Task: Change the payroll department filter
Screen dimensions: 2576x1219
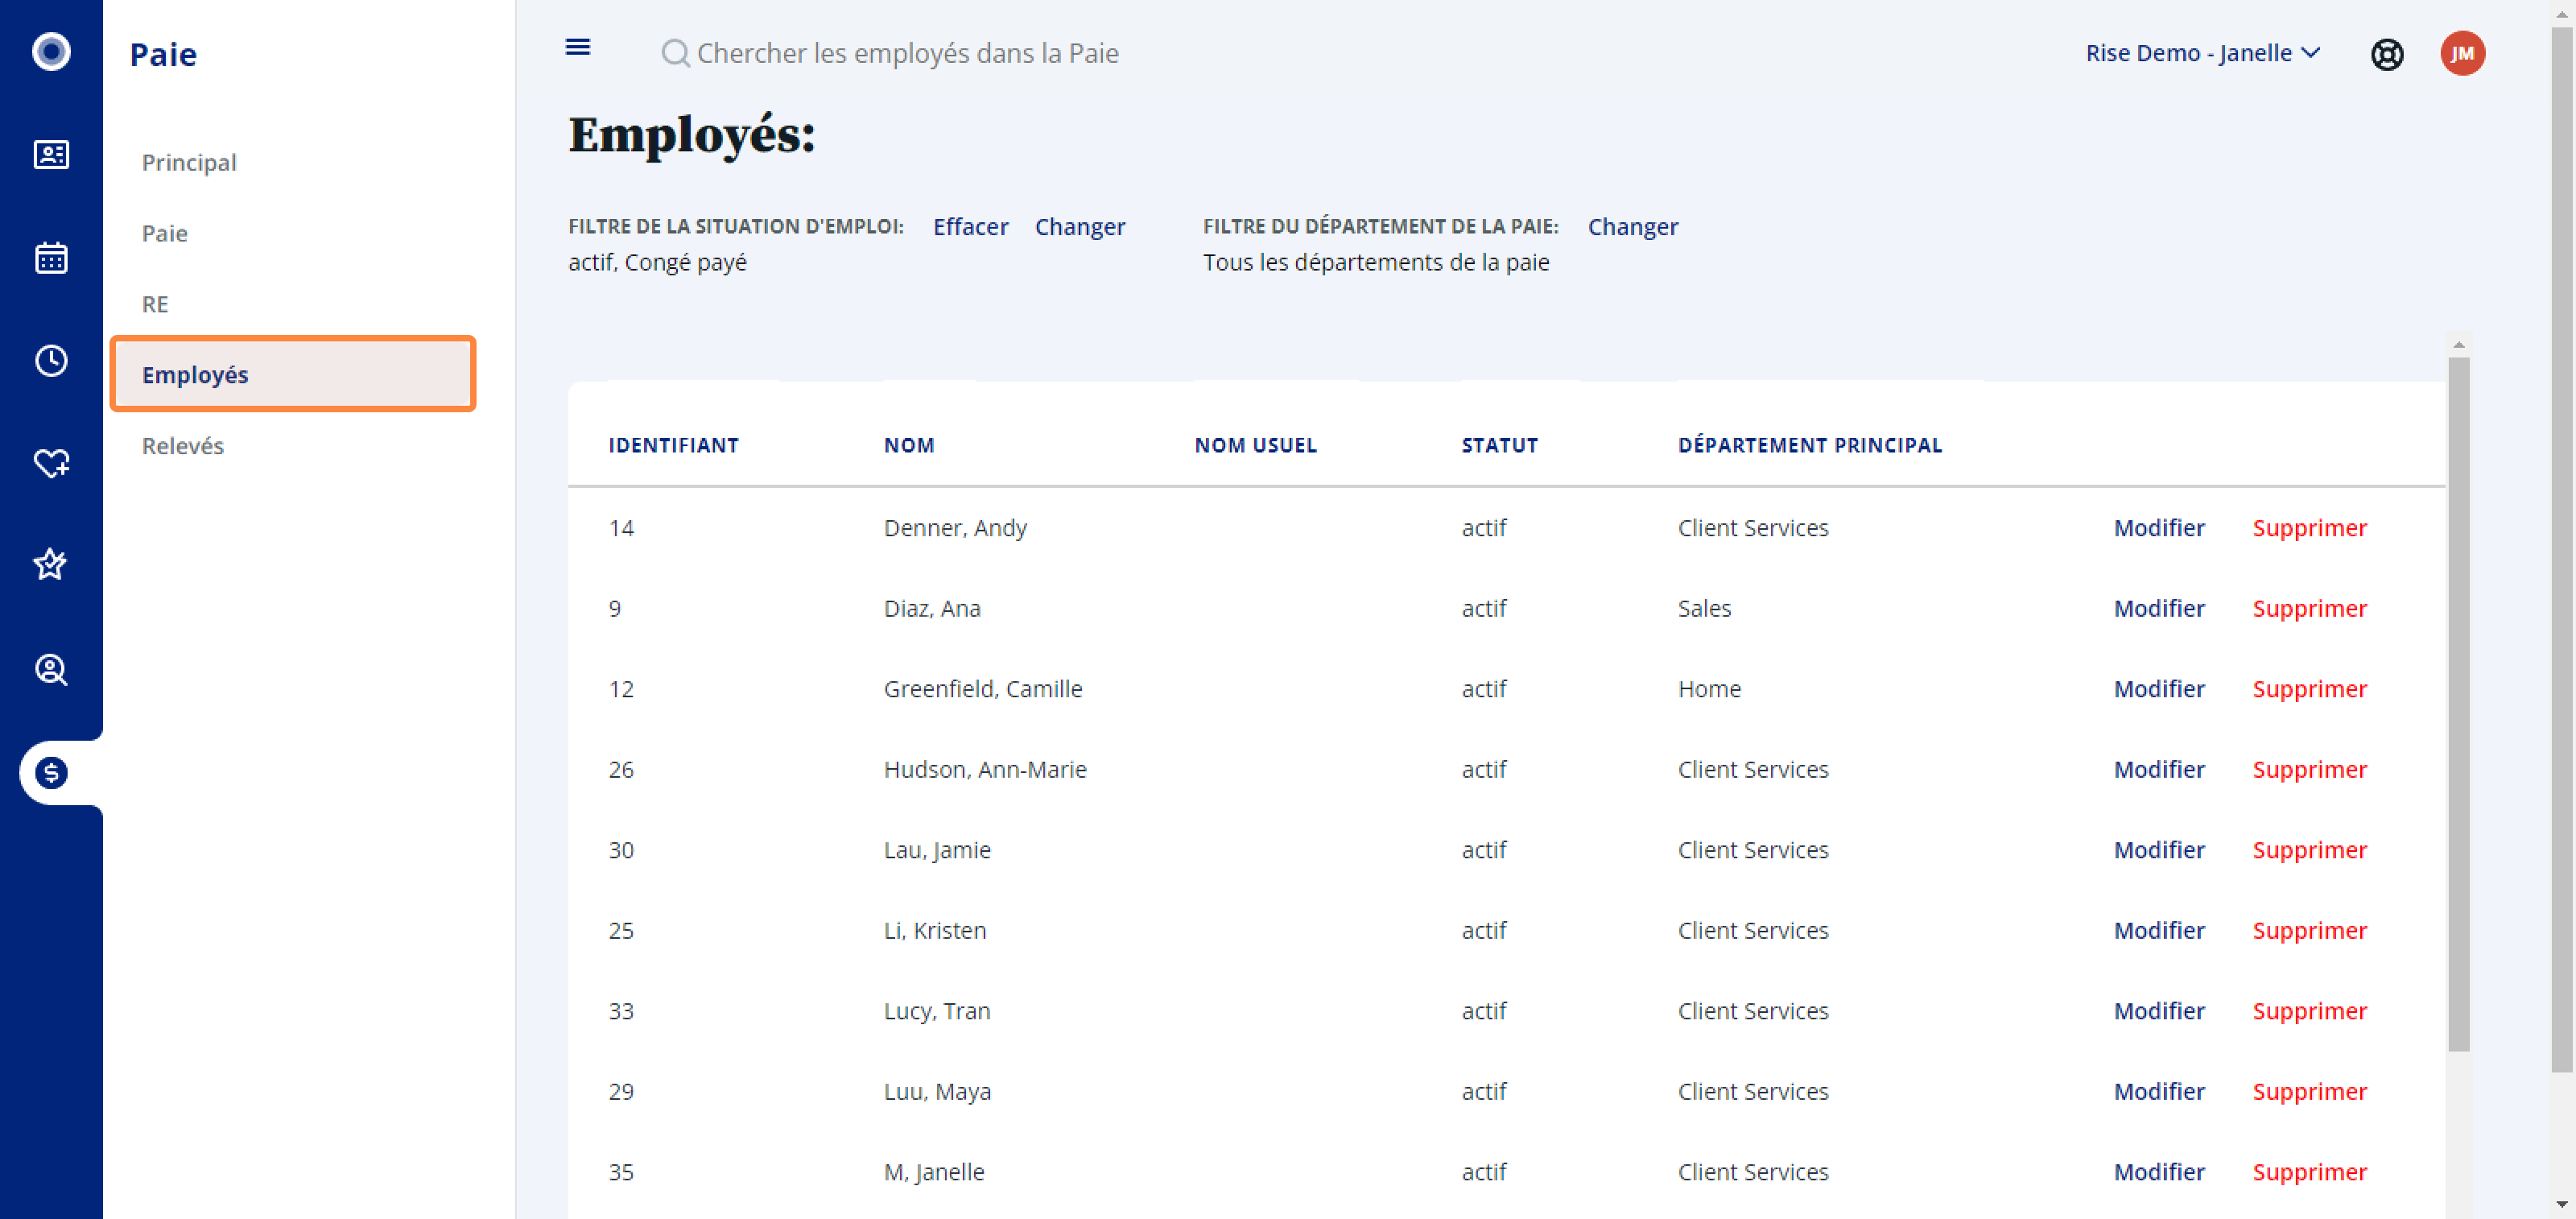Action: 1633,227
